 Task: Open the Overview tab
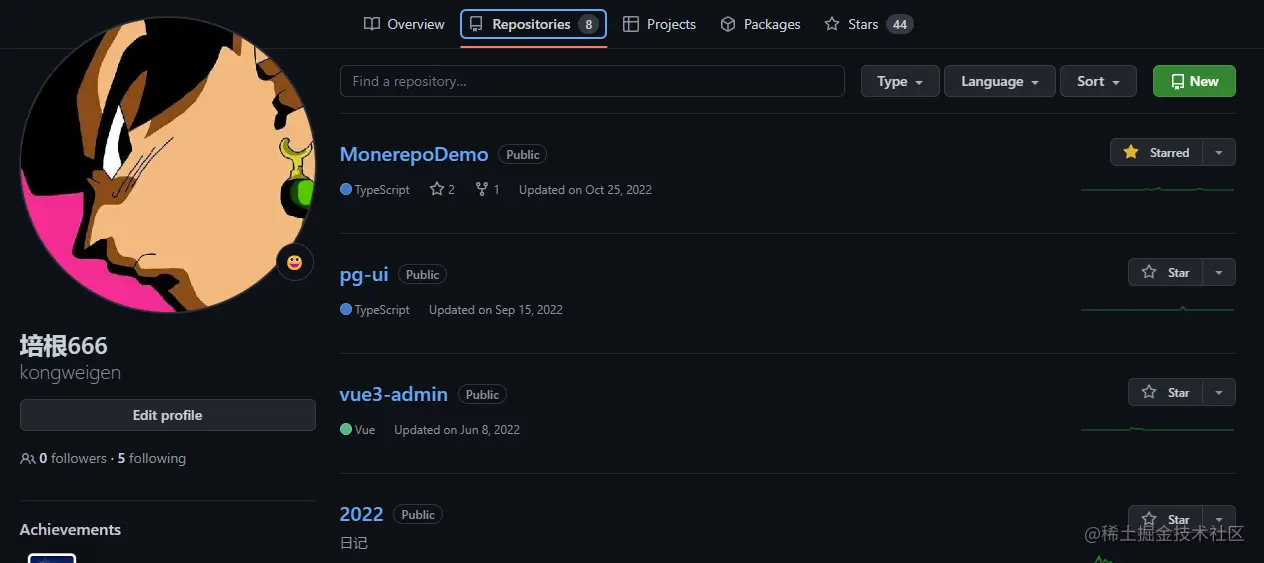click(404, 24)
